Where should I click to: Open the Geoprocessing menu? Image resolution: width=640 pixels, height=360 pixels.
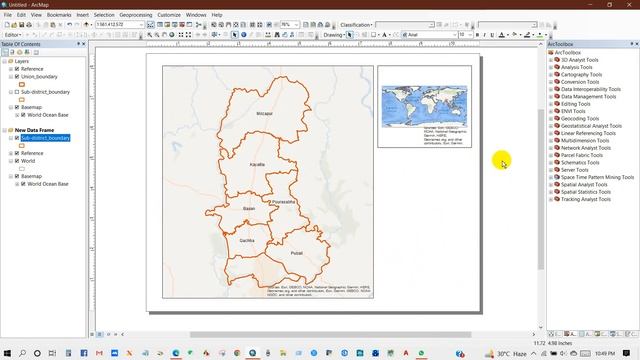click(x=136, y=15)
